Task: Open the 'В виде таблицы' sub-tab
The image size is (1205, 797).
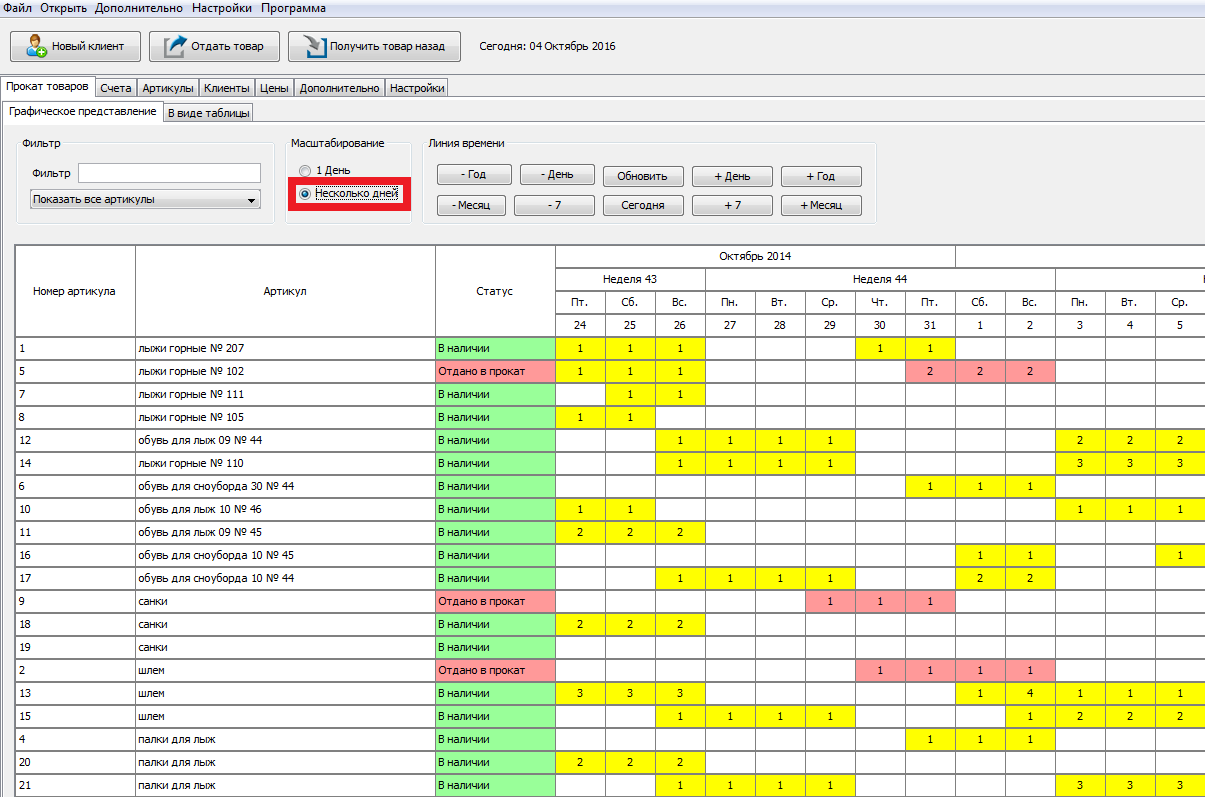Action: click(x=208, y=113)
